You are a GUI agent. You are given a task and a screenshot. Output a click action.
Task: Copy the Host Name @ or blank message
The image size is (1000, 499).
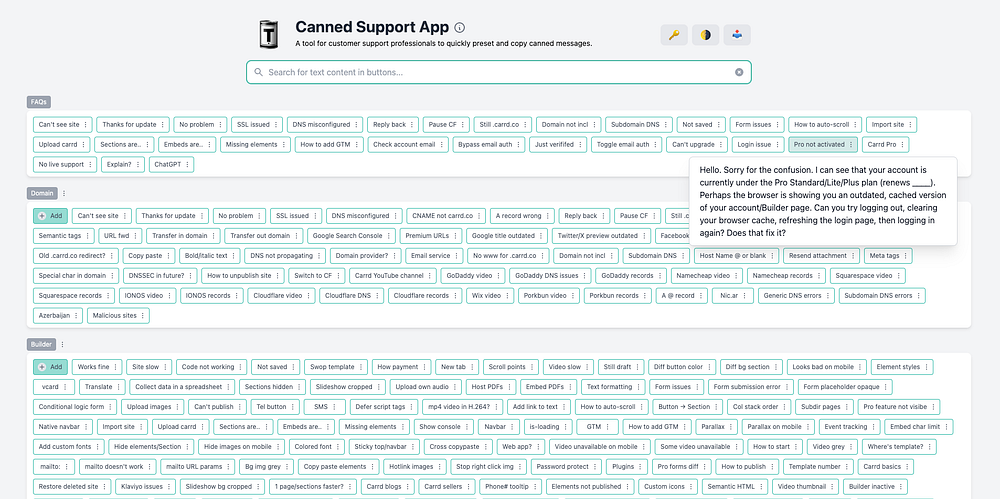point(733,256)
